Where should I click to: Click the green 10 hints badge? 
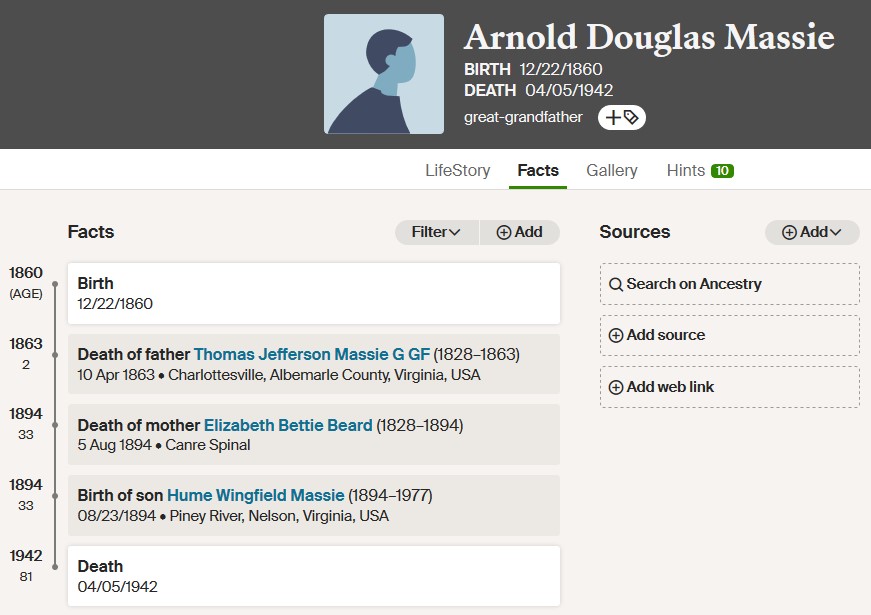(x=722, y=171)
